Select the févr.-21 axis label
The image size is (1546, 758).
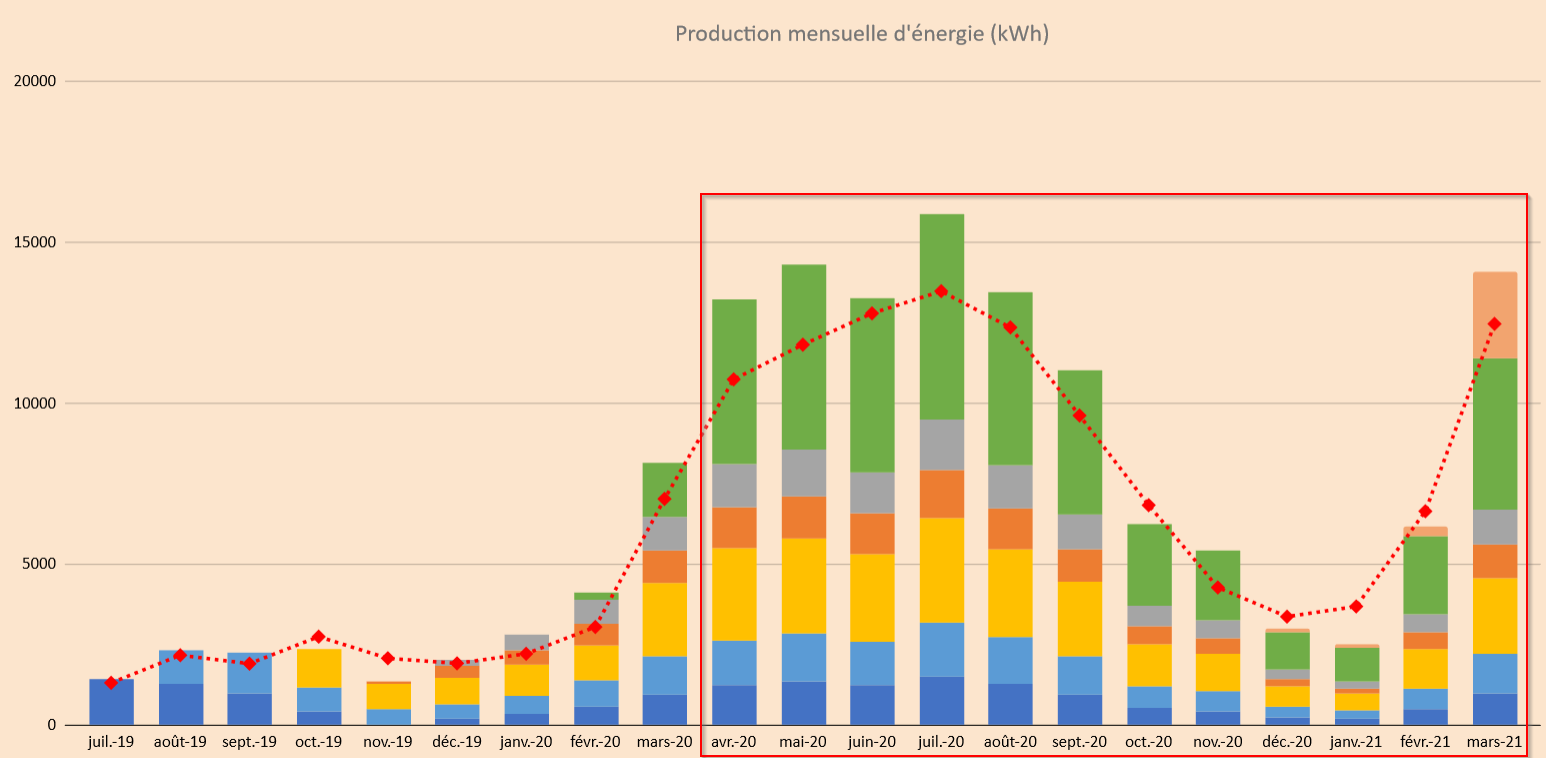pyautogui.click(x=1425, y=742)
